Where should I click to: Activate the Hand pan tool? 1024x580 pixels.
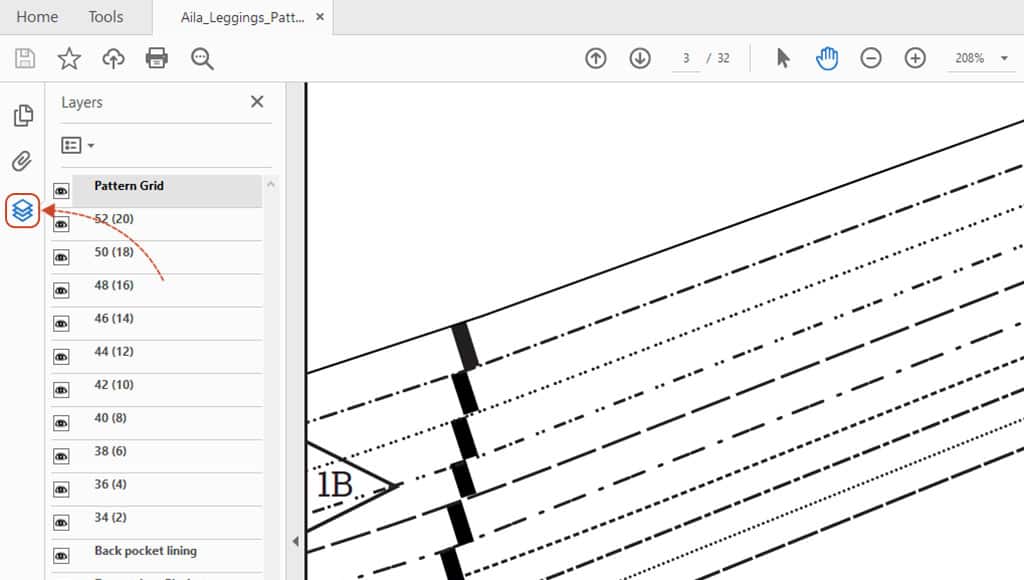click(827, 59)
